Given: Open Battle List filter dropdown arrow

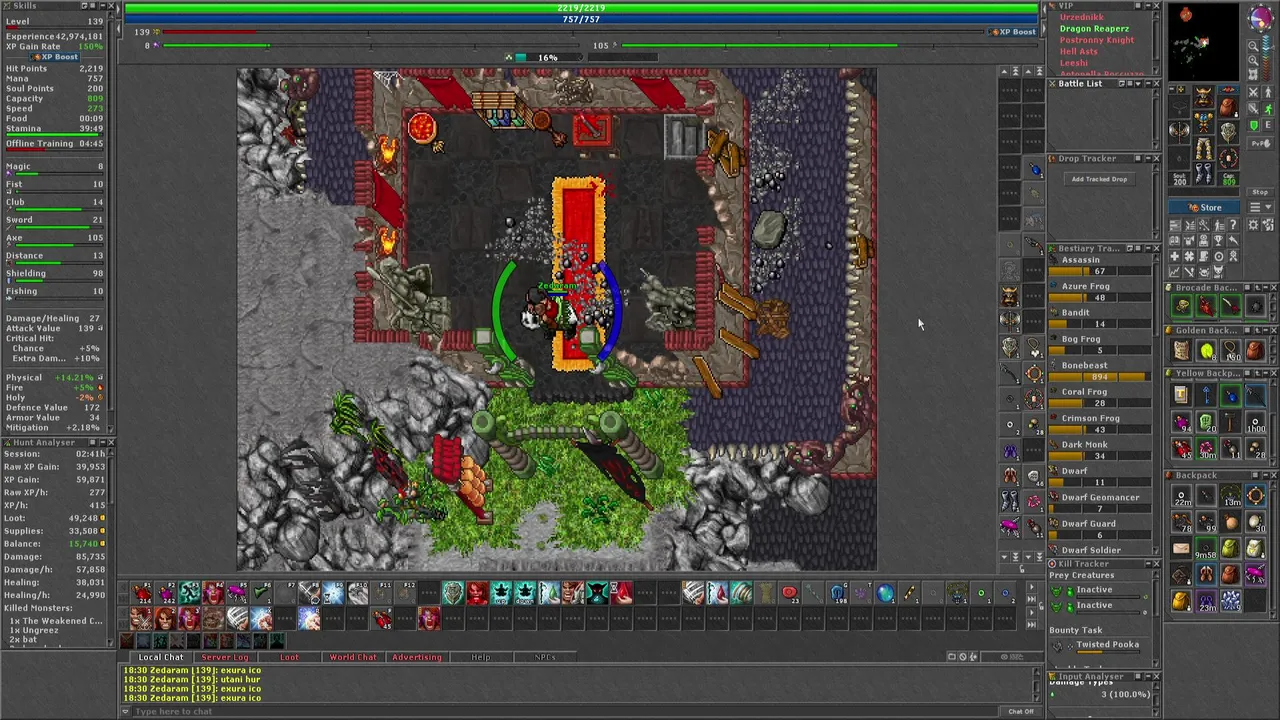Looking at the screenshot, I should point(1138,83).
